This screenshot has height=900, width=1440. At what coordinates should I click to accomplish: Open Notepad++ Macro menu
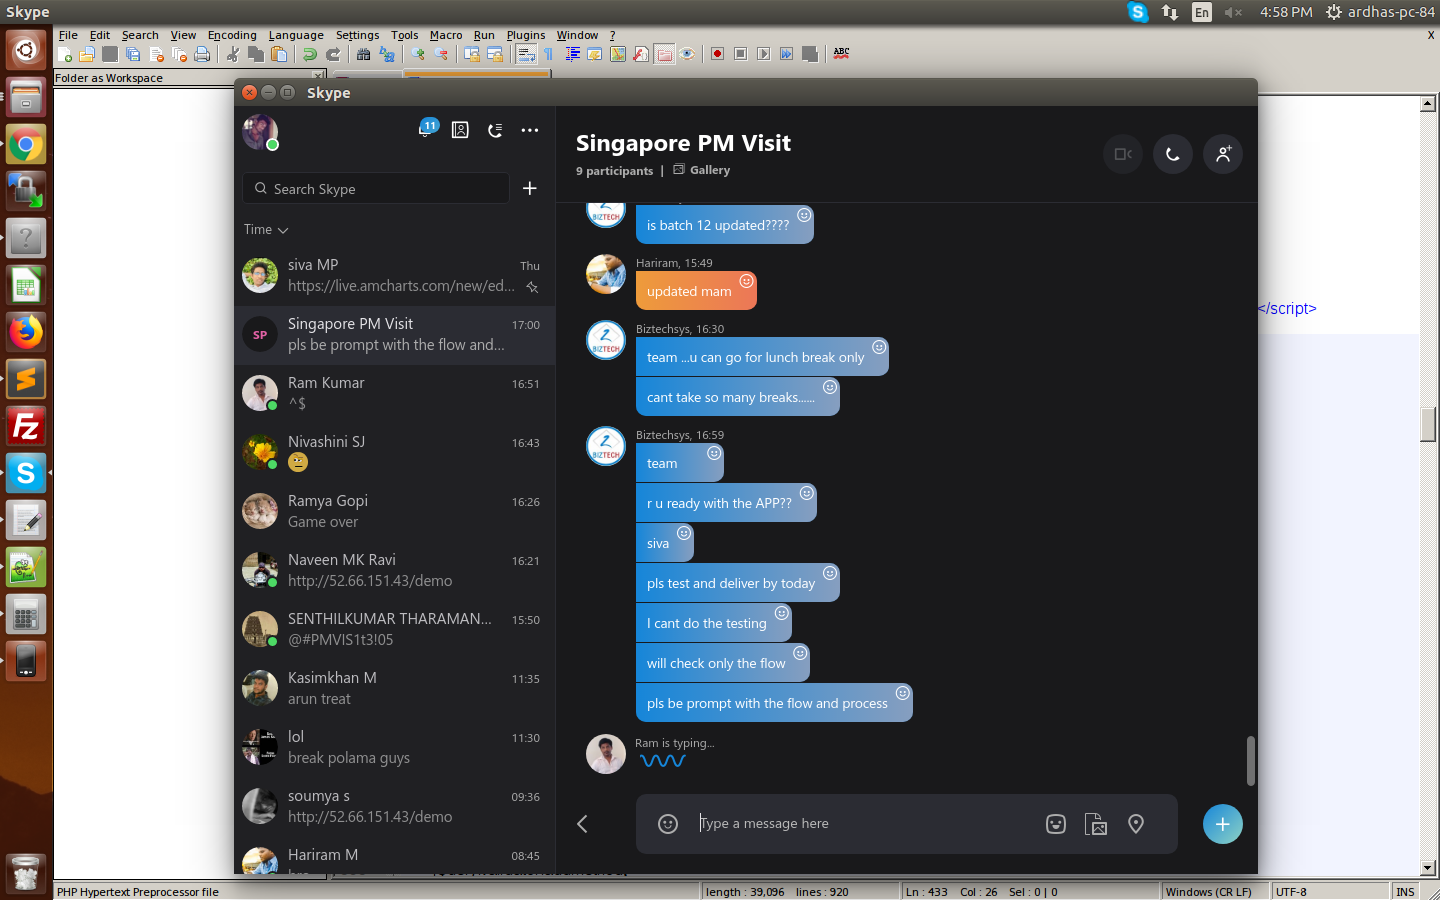pos(446,35)
